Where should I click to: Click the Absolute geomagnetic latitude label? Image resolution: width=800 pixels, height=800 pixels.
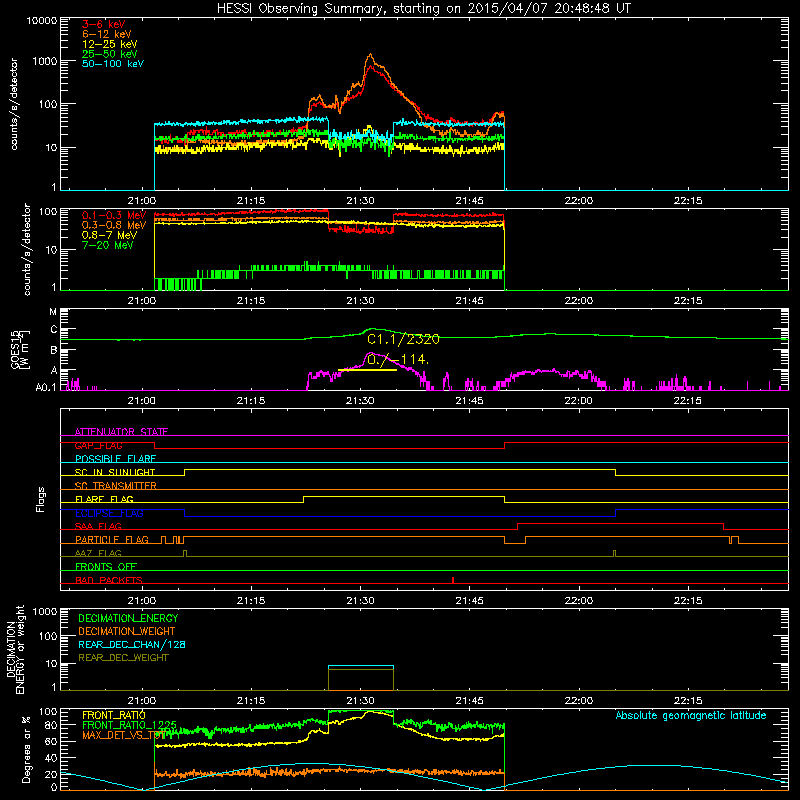pyautogui.click(x=691, y=716)
